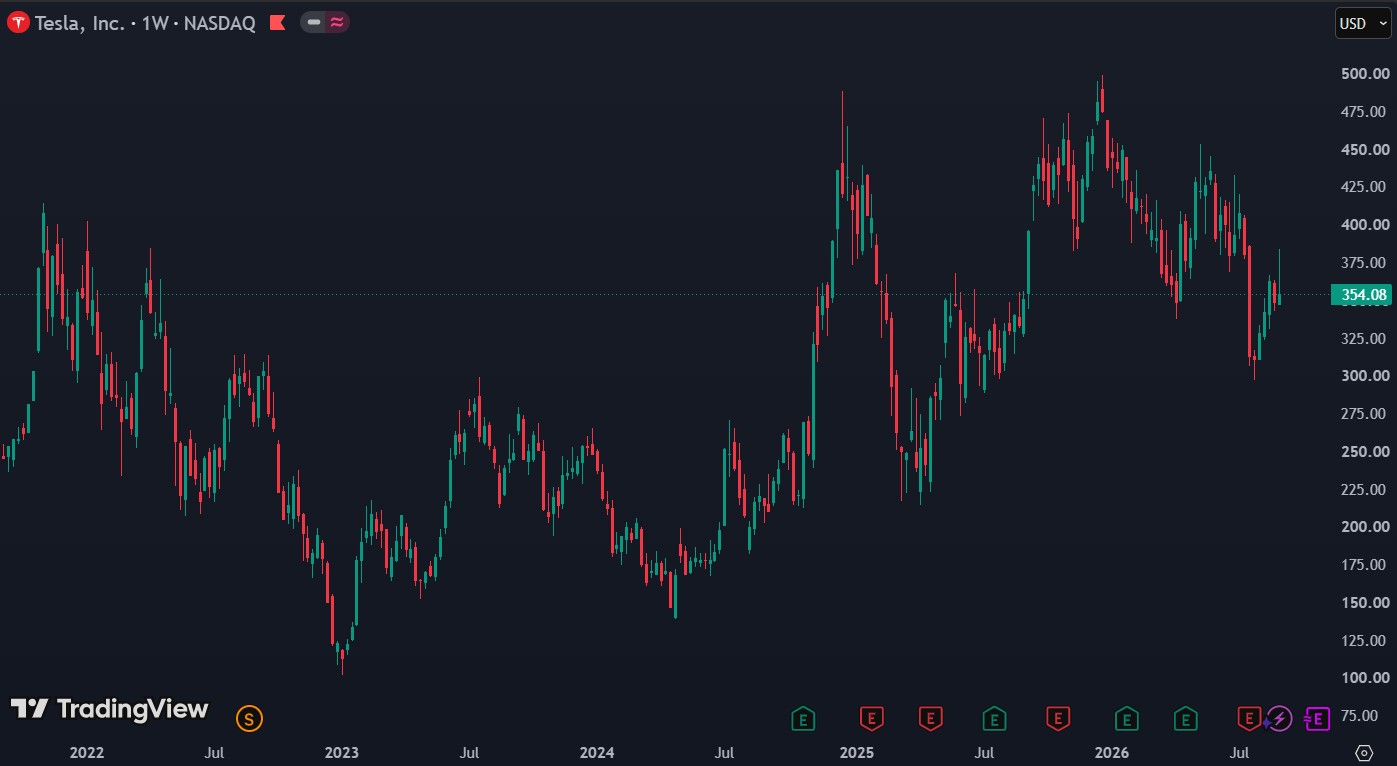The width and height of the screenshot is (1397, 766).
Task: Open chart settings via the hexagon icon
Action: (x=1364, y=752)
